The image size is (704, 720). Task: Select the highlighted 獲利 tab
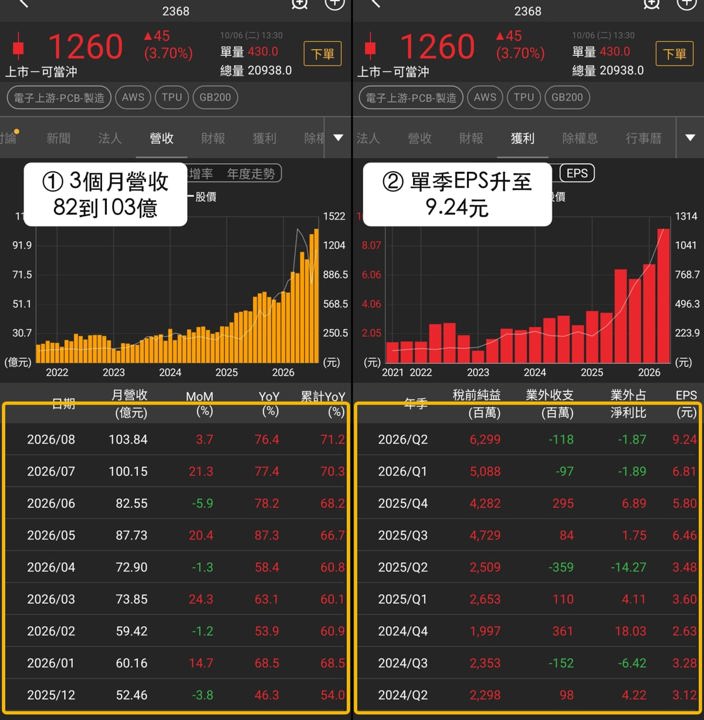click(523, 138)
